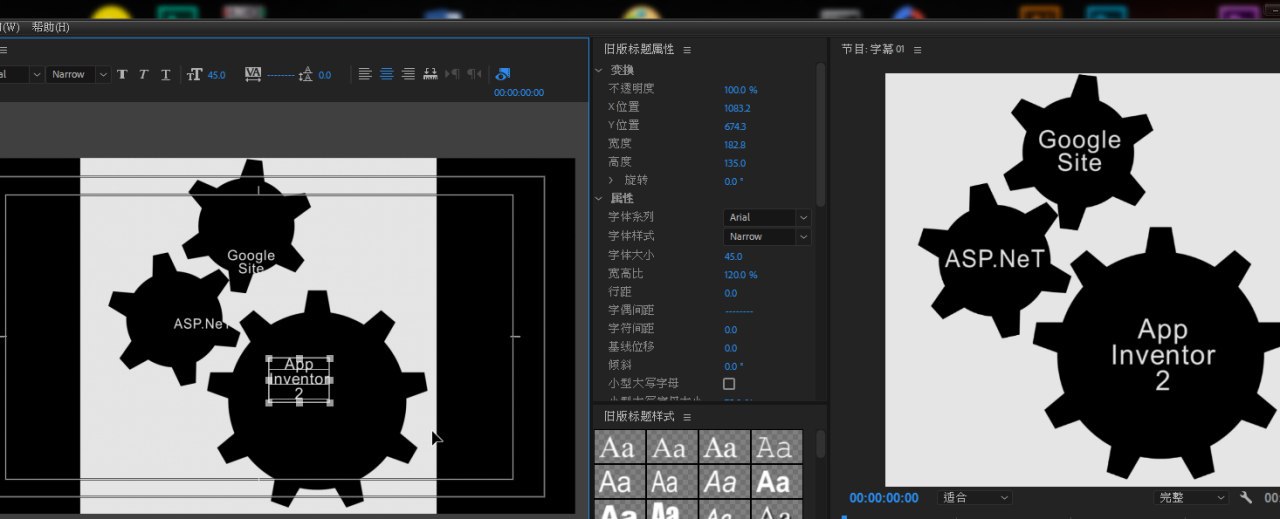Open program monitor wrench settings

[1246, 497]
